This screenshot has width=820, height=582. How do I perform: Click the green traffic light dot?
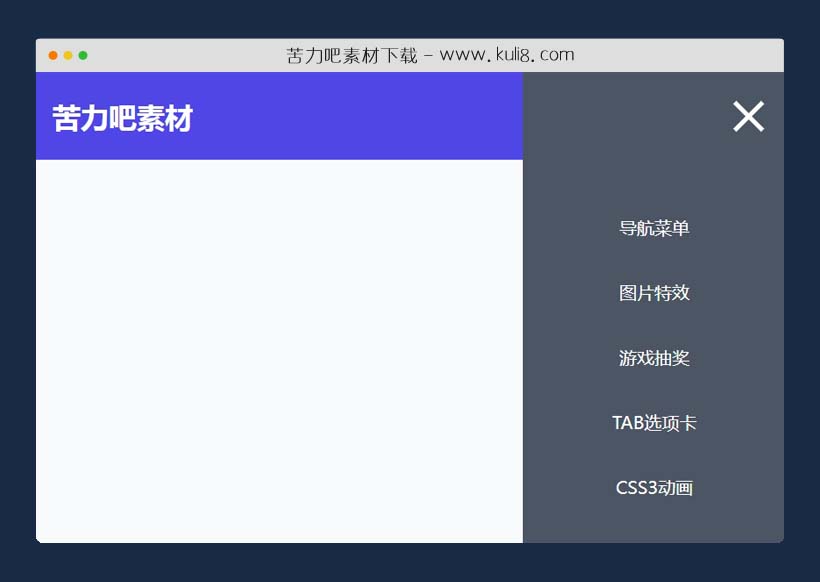84,56
